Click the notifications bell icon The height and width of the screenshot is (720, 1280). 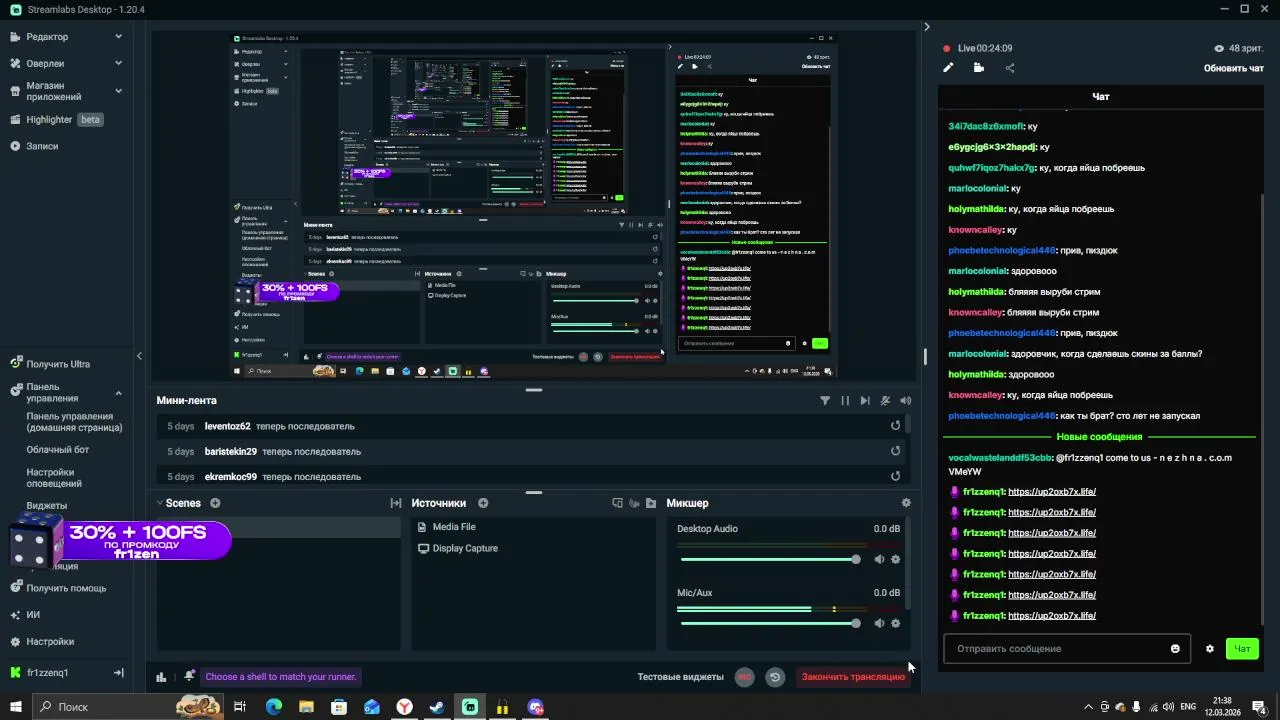coord(189,676)
